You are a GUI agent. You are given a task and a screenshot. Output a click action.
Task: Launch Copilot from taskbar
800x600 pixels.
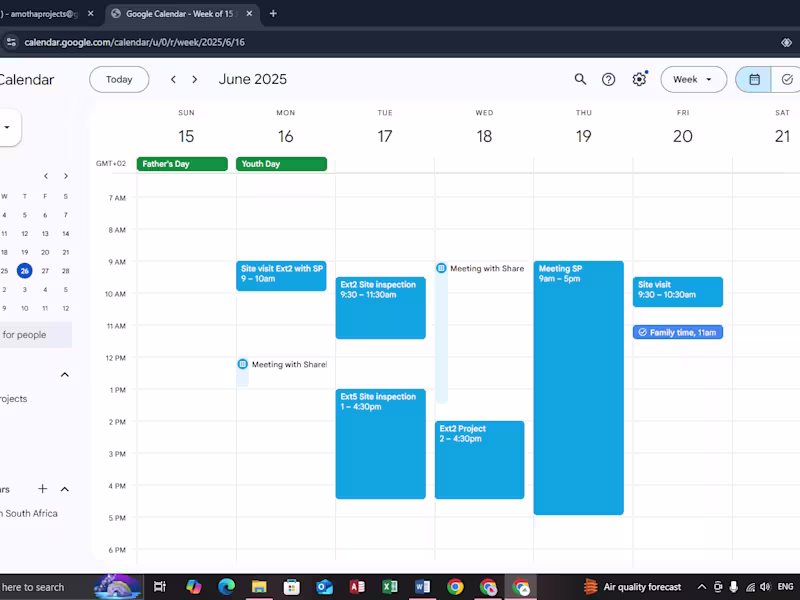[193, 587]
